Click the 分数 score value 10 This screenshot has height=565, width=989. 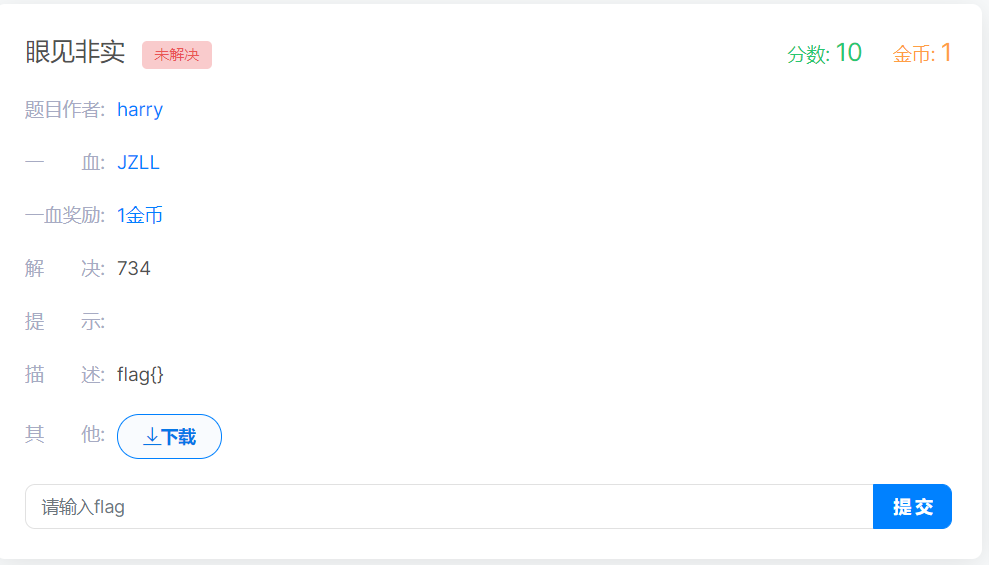point(848,53)
